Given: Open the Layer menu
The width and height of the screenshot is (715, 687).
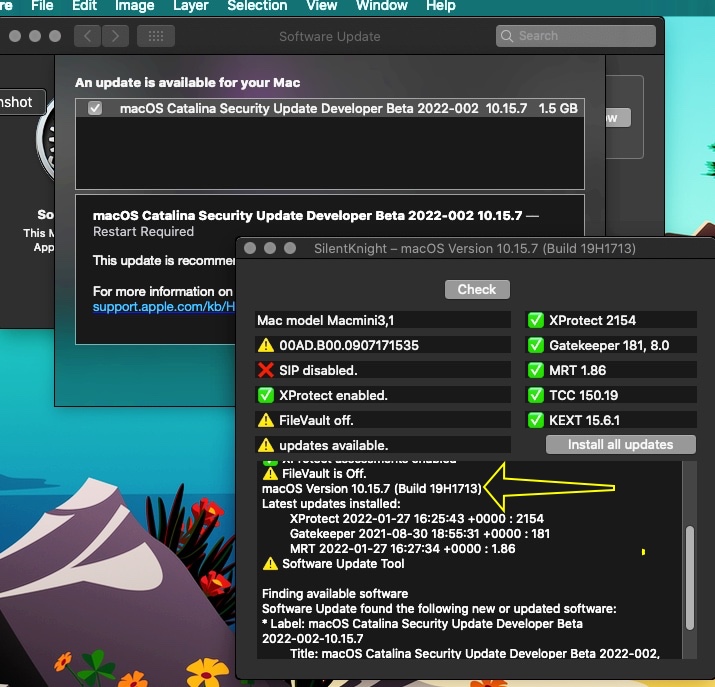Looking at the screenshot, I should click(x=191, y=5).
